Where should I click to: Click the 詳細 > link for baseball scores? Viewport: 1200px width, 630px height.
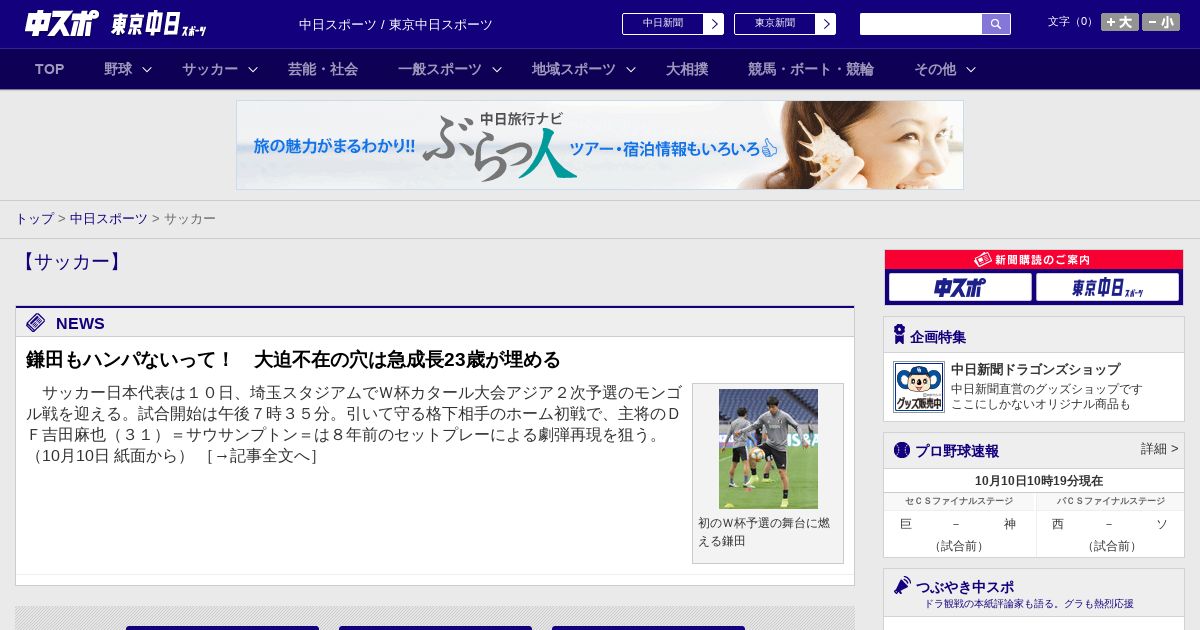point(1159,449)
